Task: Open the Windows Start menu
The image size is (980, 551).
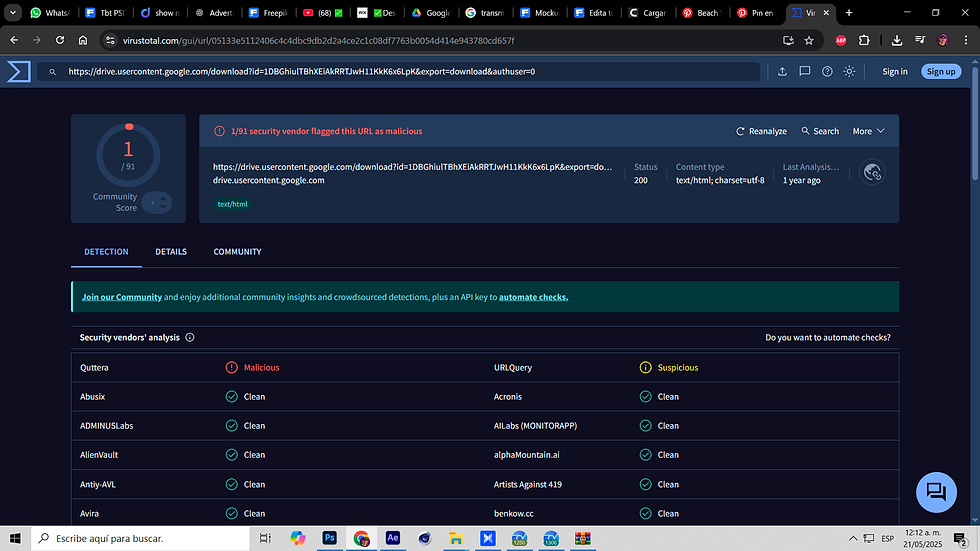Action: point(15,538)
